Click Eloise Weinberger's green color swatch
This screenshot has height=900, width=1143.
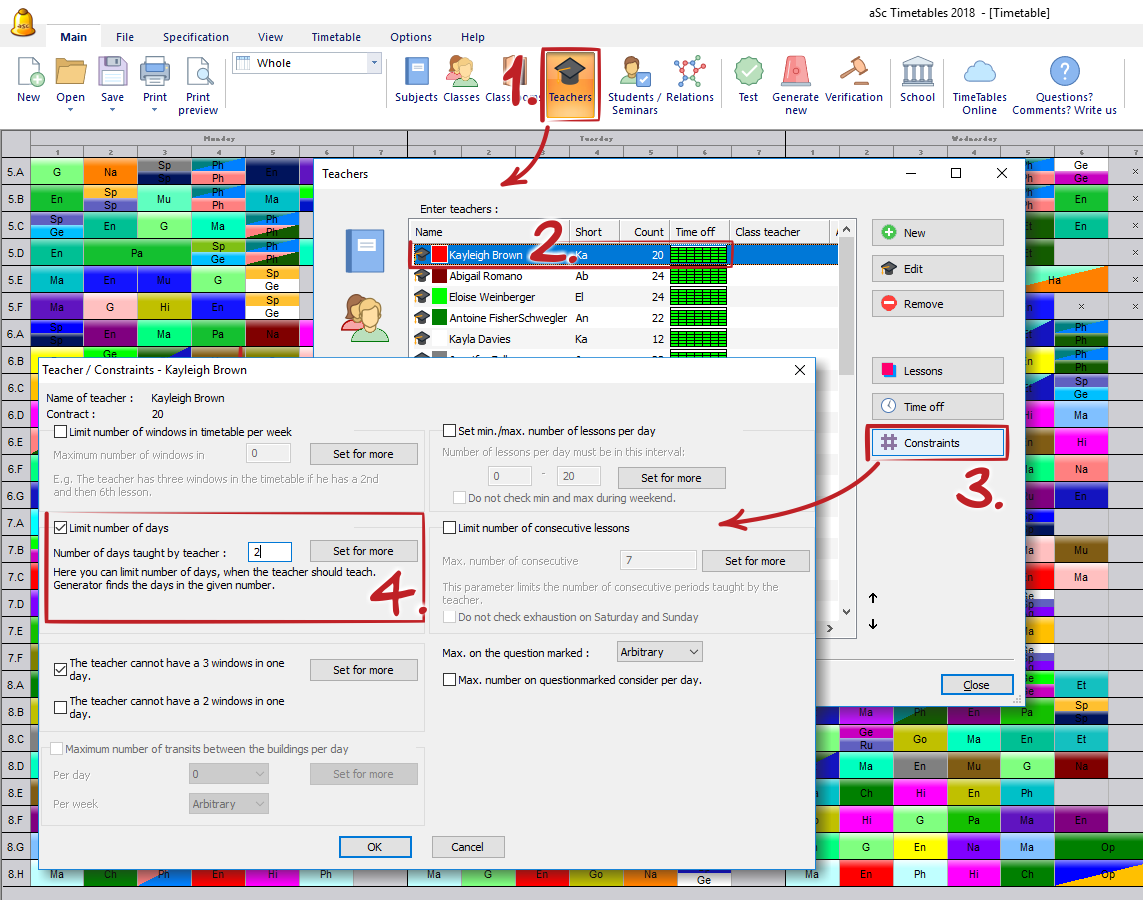pyautogui.click(x=439, y=297)
